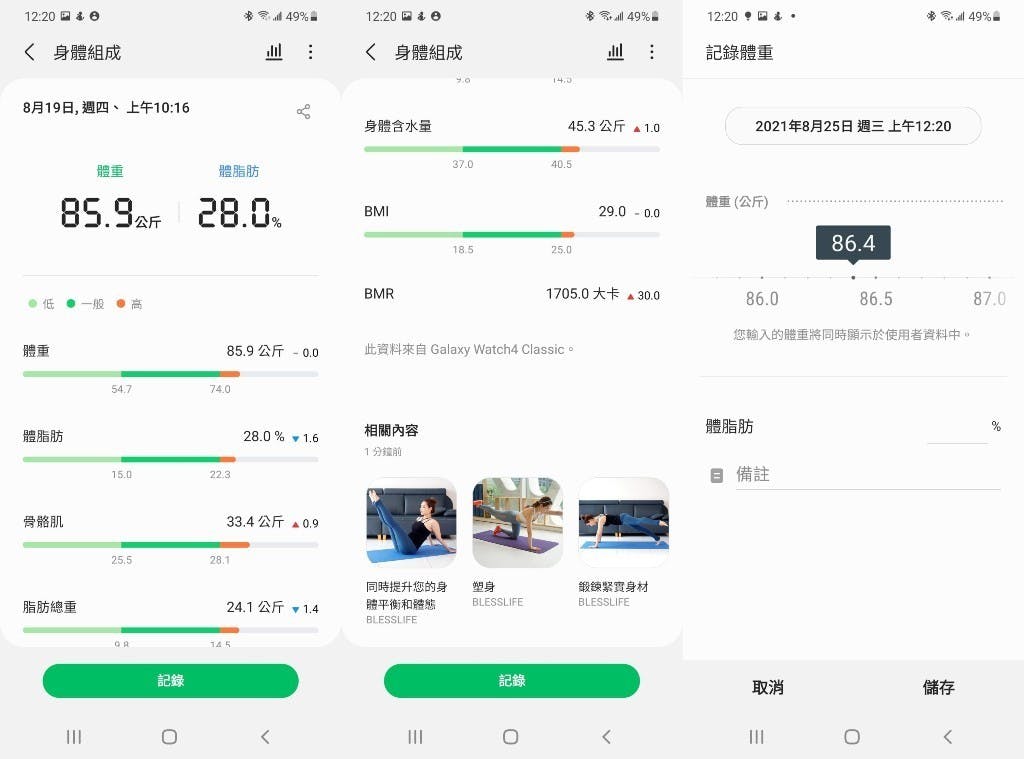The width and height of the screenshot is (1024, 759).
Task: Tap the 身體含水量 45.3 公斤 row
Action: tap(512, 144)
